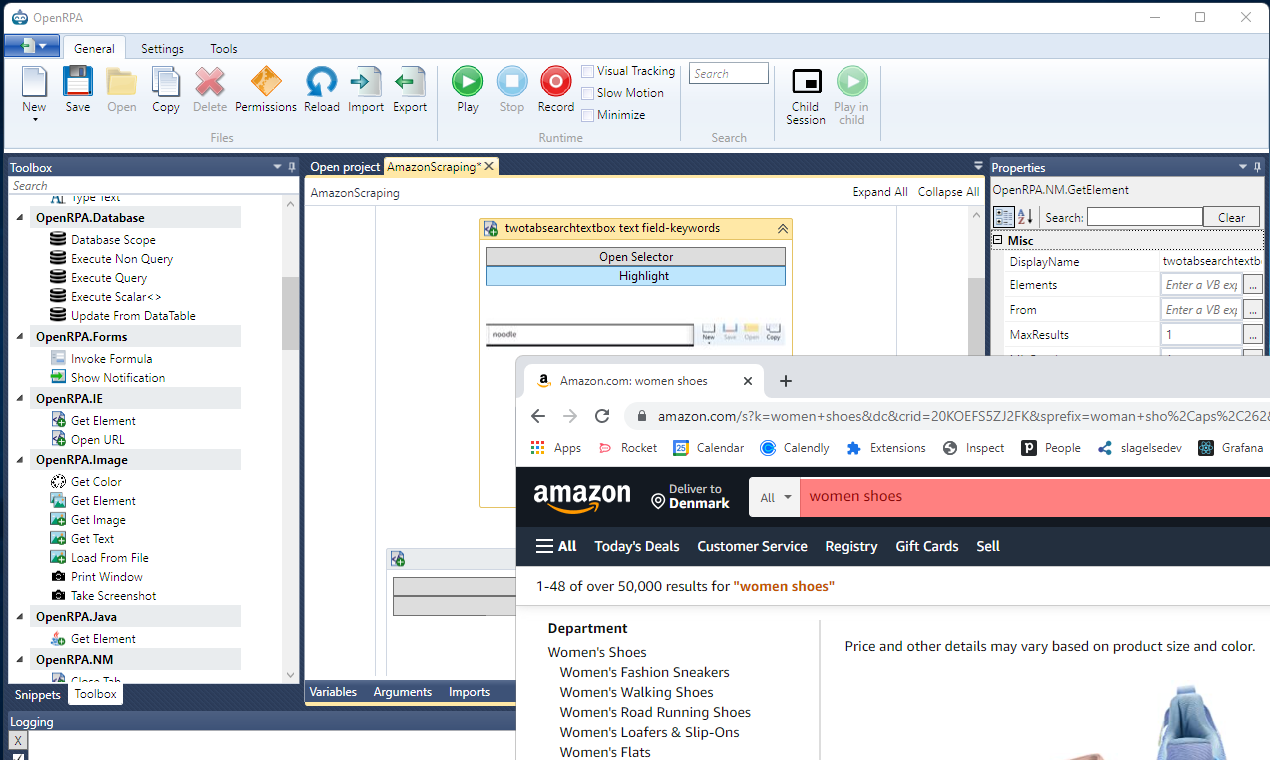Open the Variables tab in designer
Viewport: 1270px width, 760px height.
pyautogui.click(x=333, y=692)
